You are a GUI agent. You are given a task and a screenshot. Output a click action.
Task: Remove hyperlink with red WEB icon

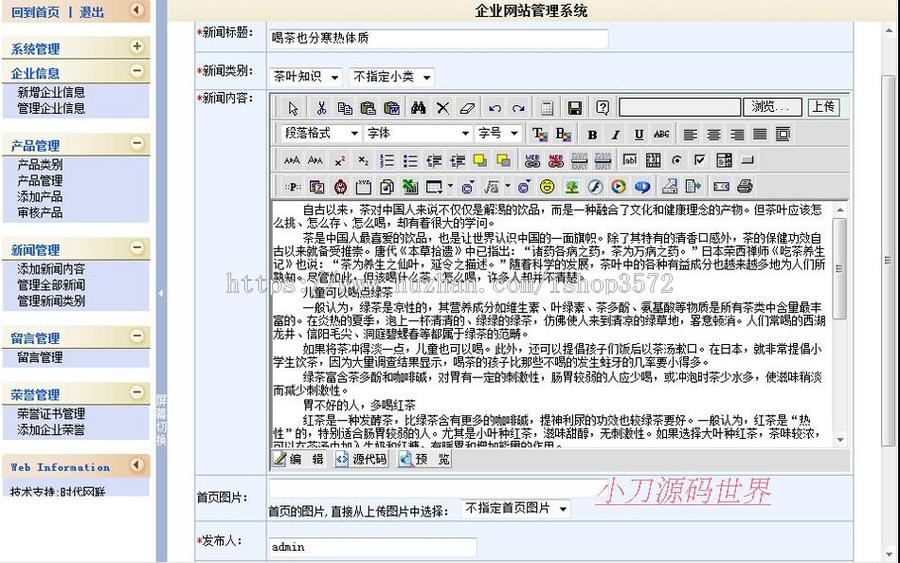[556, 161]
